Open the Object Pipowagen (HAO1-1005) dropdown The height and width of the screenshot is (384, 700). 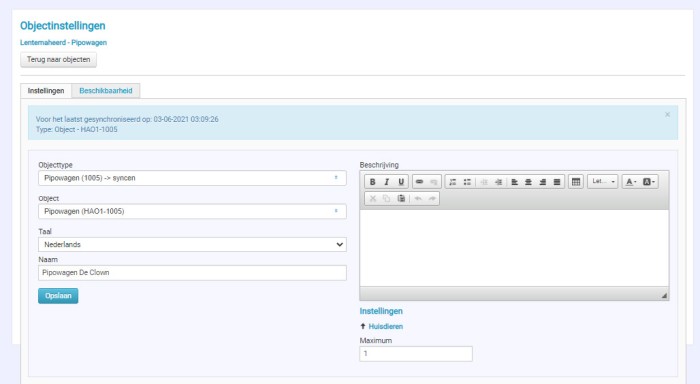point(192,211)
